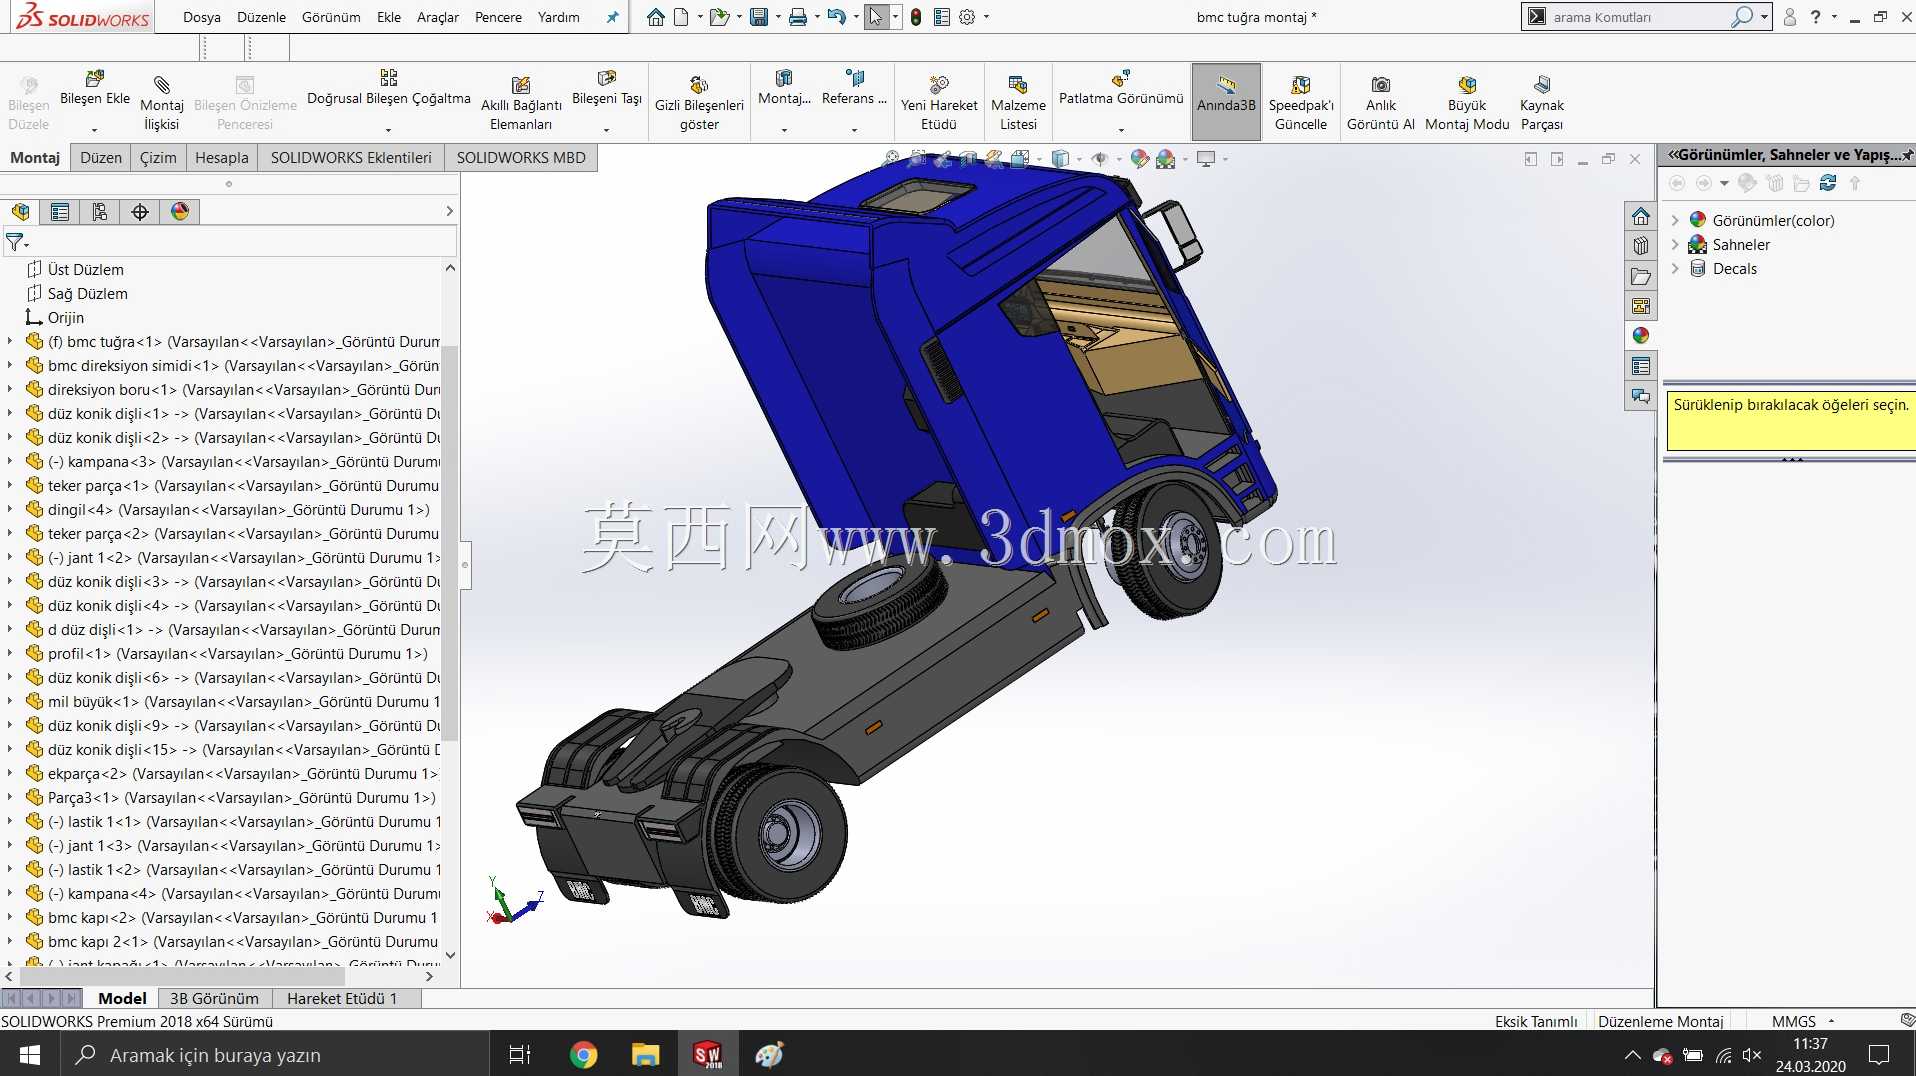Open the Görünüm menu
Screen dimensions: 1916x1076
331,17
